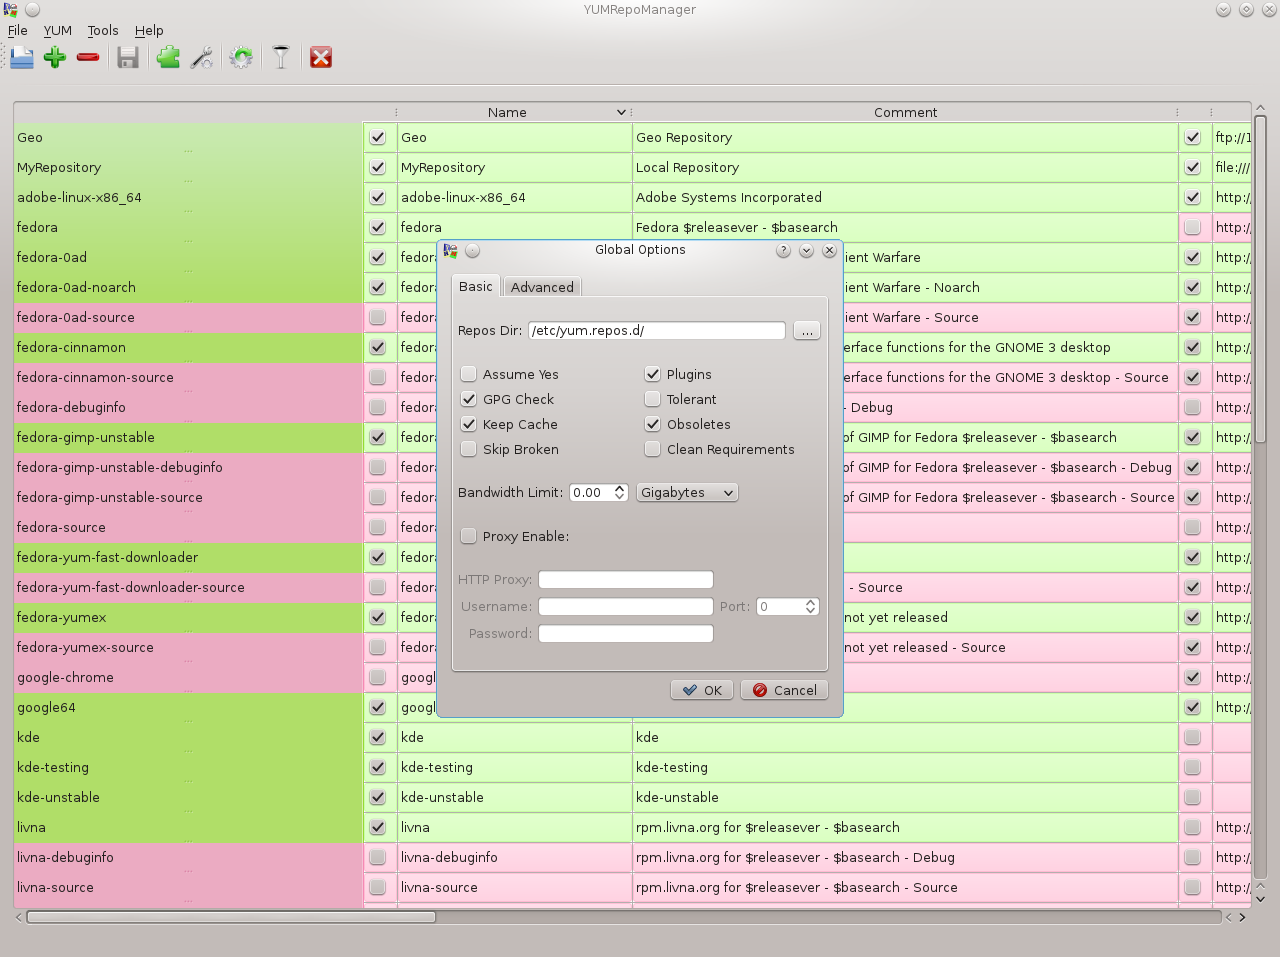
Task: Enable the Assume Yes checkbox
Action: tap(468, 374)
